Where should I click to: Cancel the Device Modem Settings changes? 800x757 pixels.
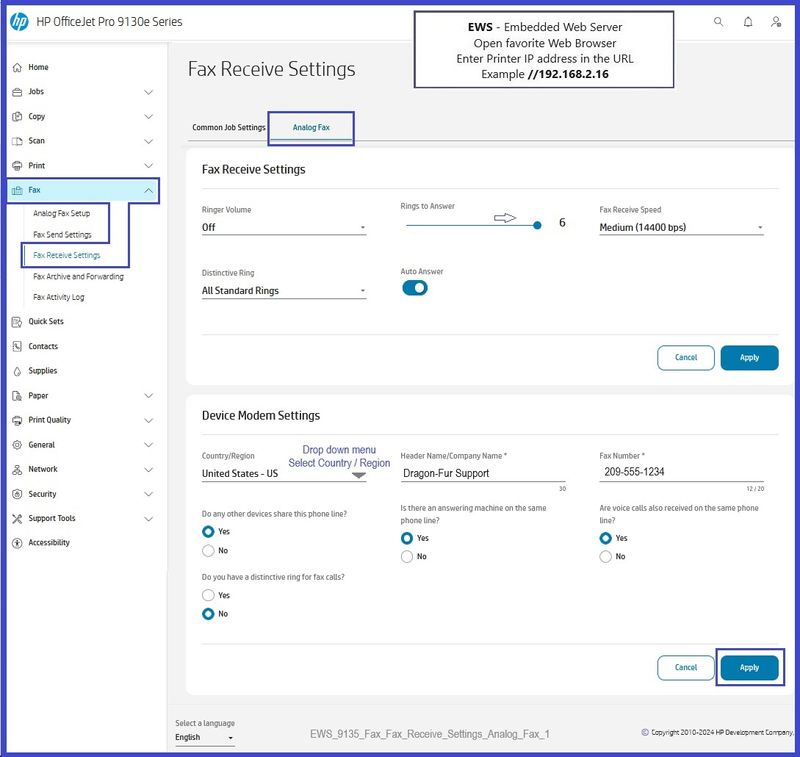(x=686, y=668)
